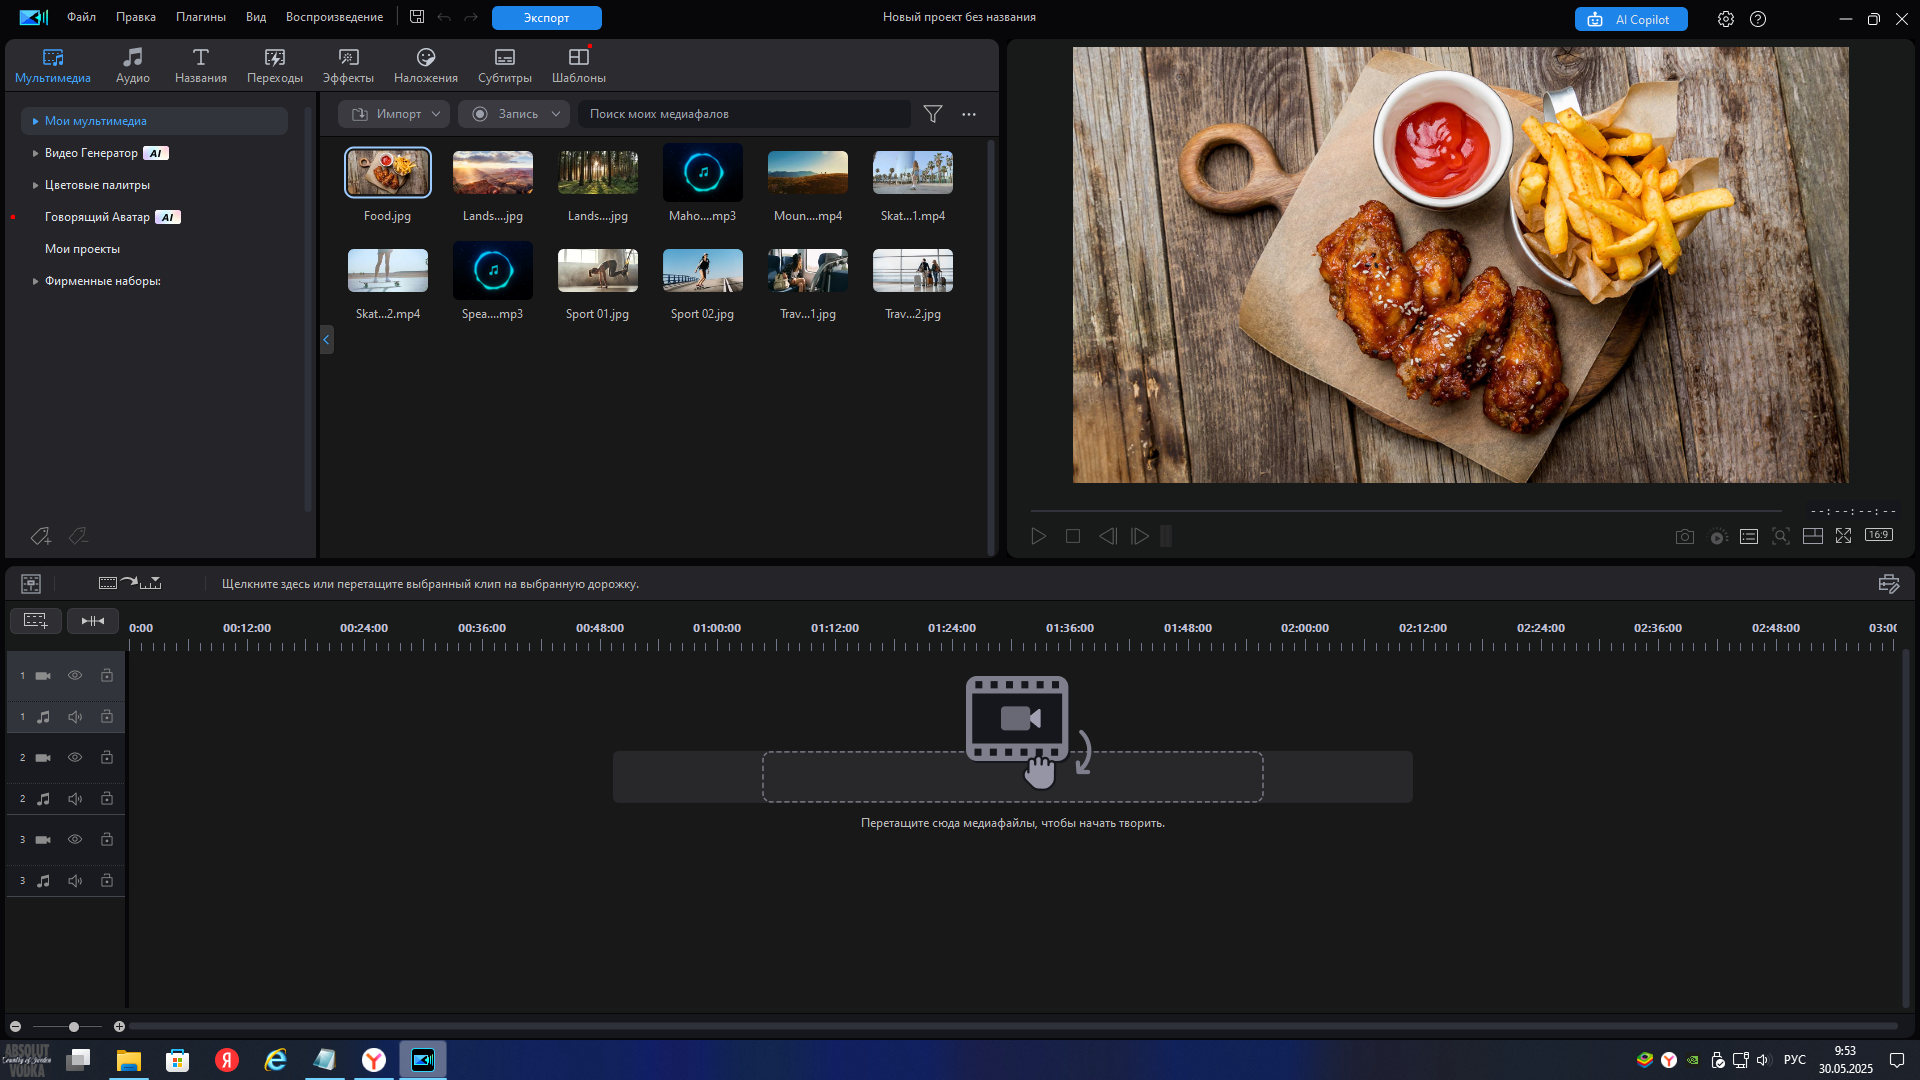Mute audio track 1 speaker icon

75,717
